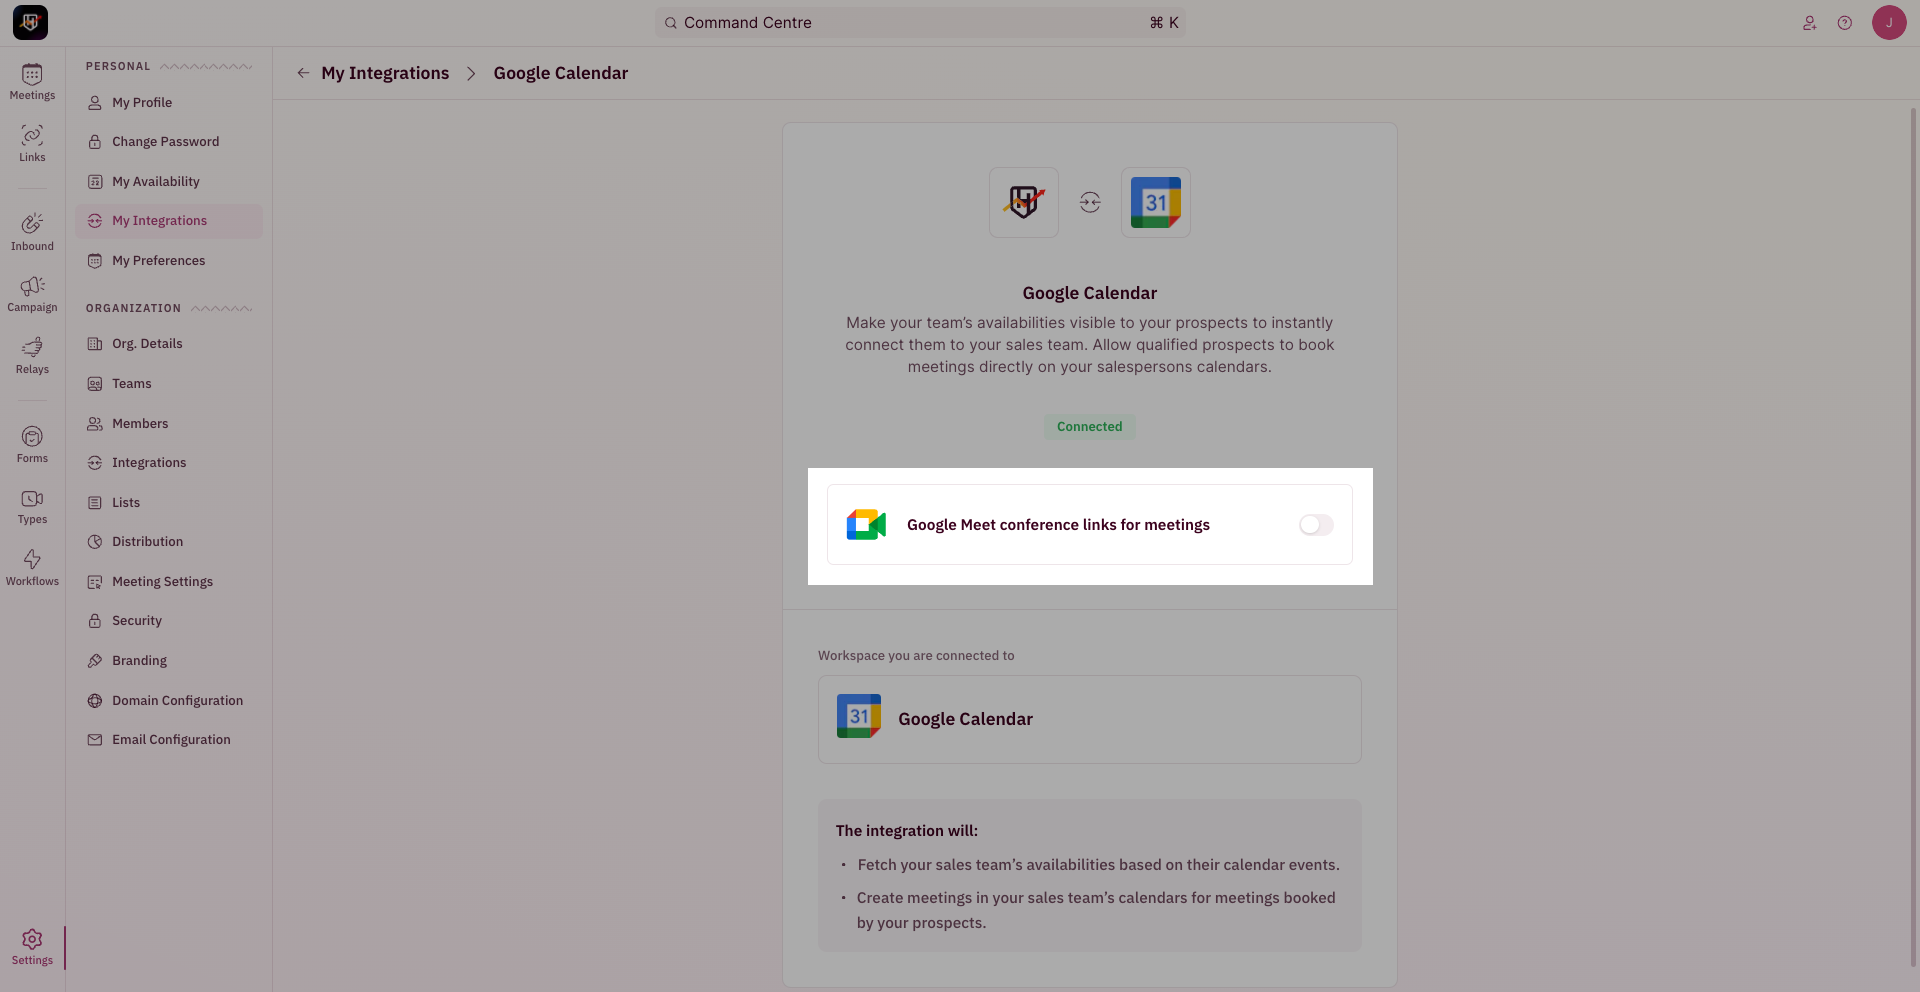The width and height of the screenshot is (1920, 992).
Task: Toggle Google Meet conference links switch
Action: pos(1316,525)
